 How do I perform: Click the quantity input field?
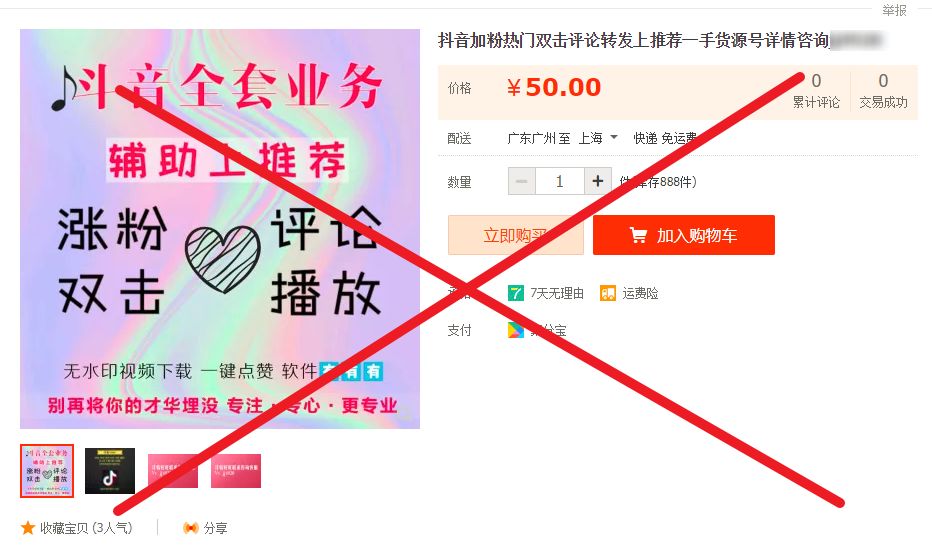pos(559,181)
